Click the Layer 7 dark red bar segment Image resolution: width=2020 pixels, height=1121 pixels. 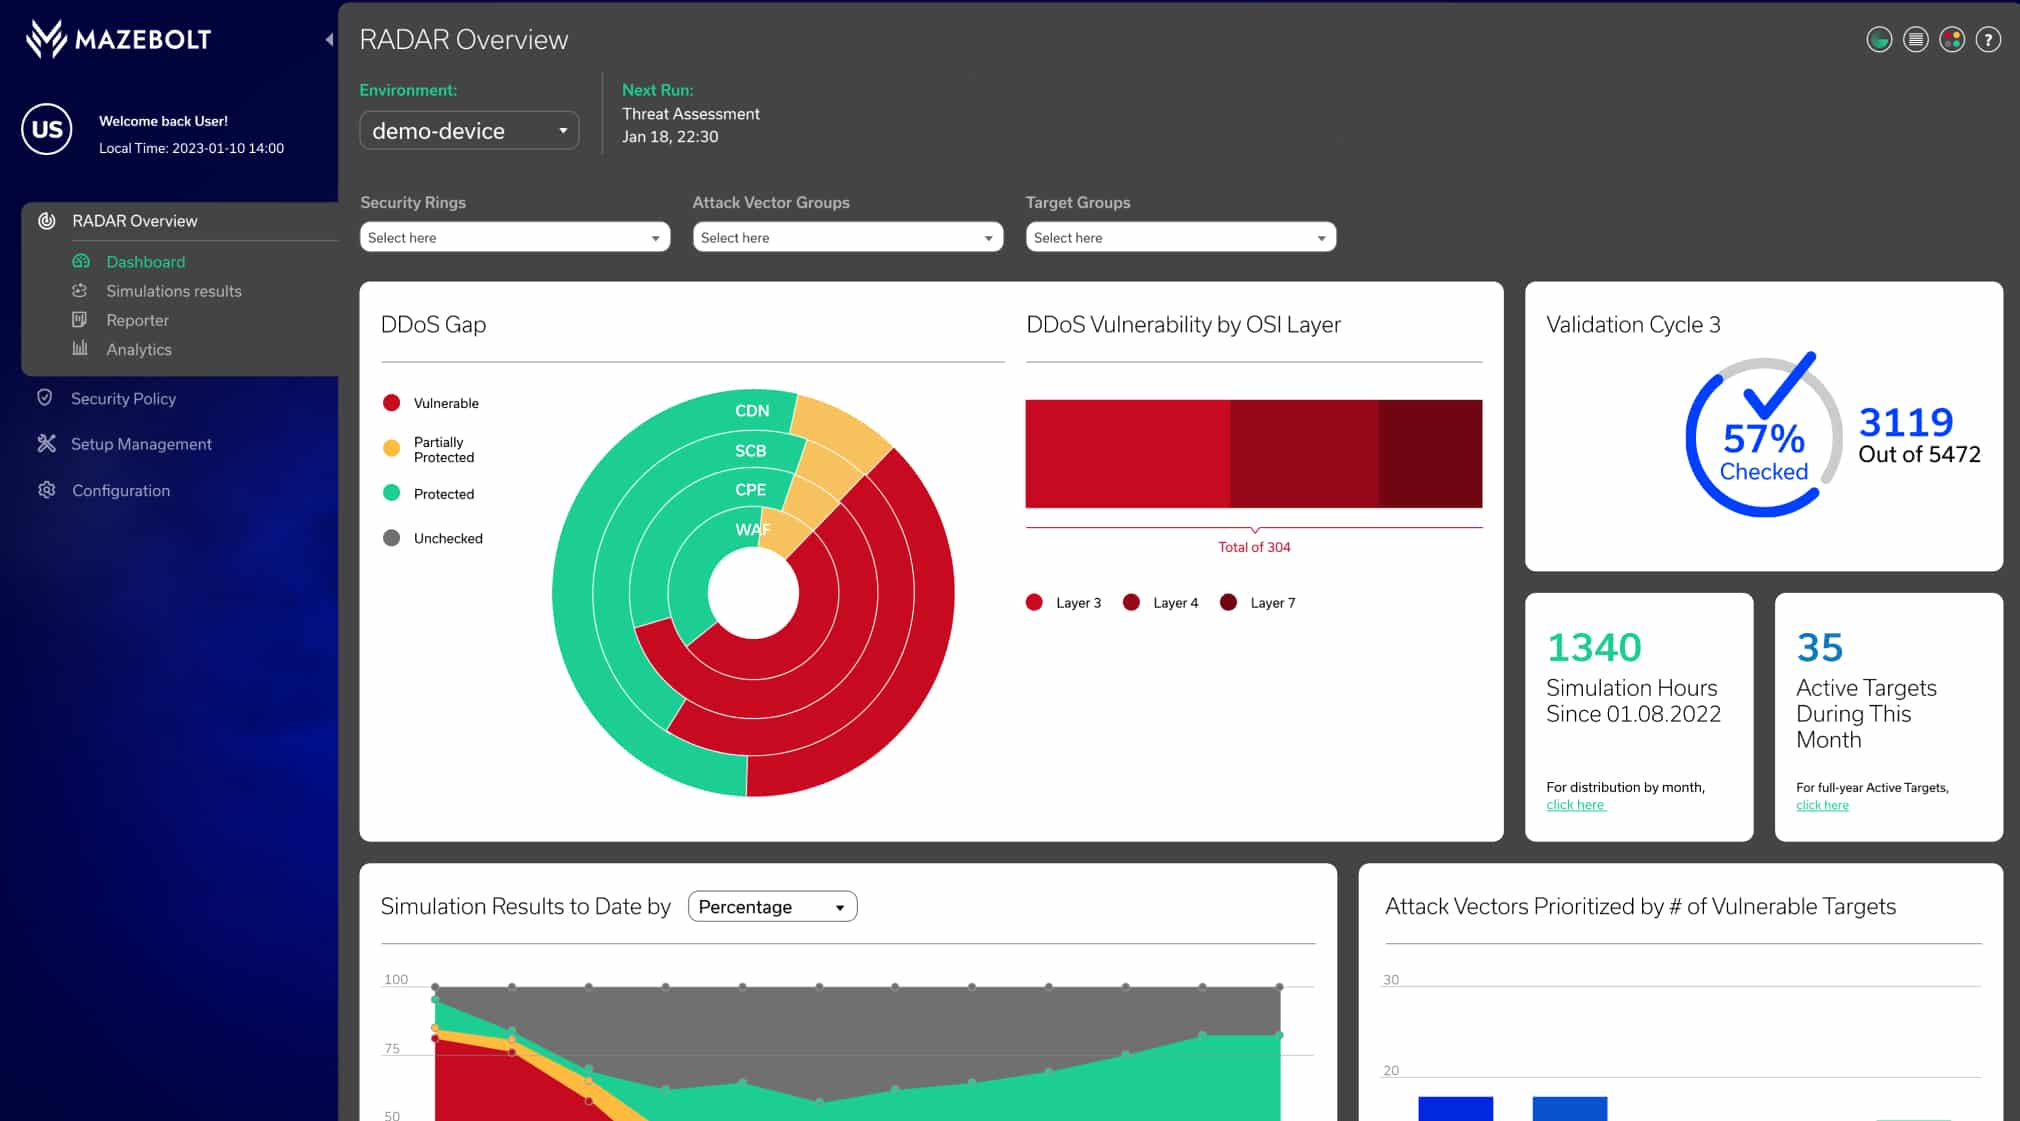[1431, 454]
